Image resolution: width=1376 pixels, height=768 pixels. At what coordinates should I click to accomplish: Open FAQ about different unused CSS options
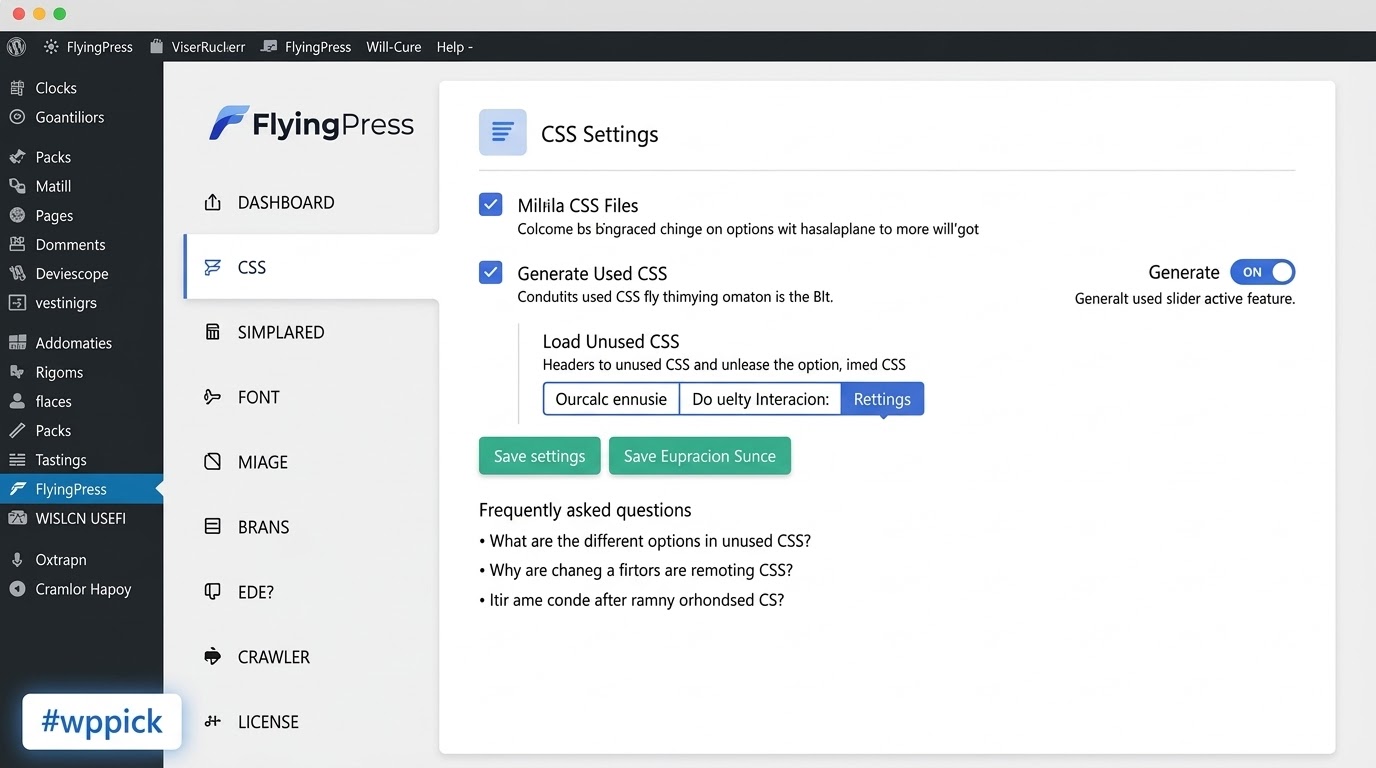650,541
